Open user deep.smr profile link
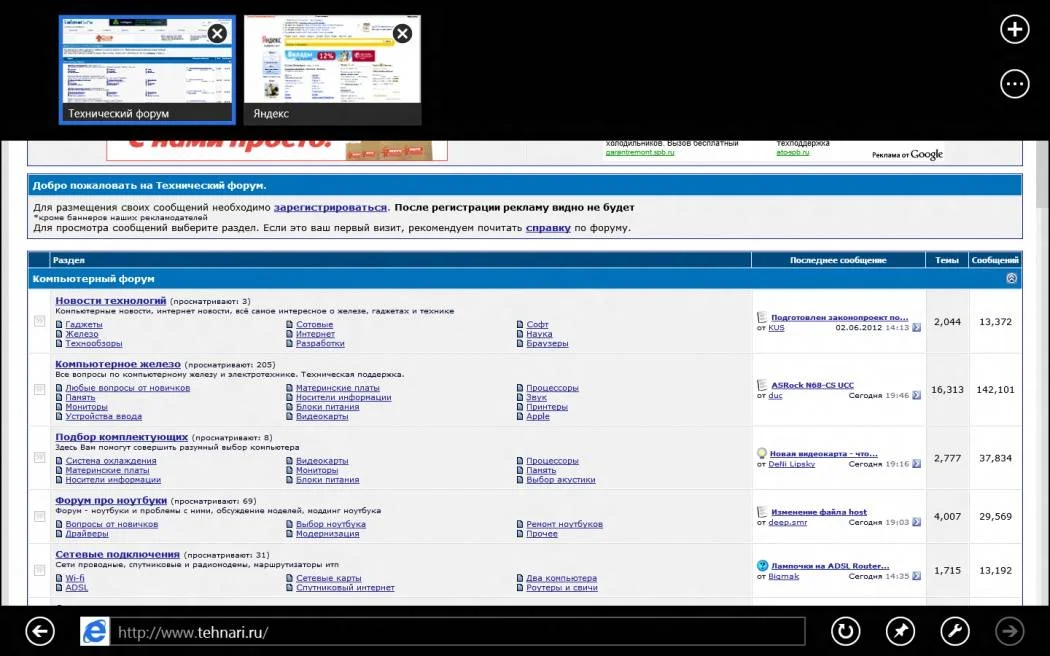The height and width of the screenshot is (656, 1050). pos(788,522)
